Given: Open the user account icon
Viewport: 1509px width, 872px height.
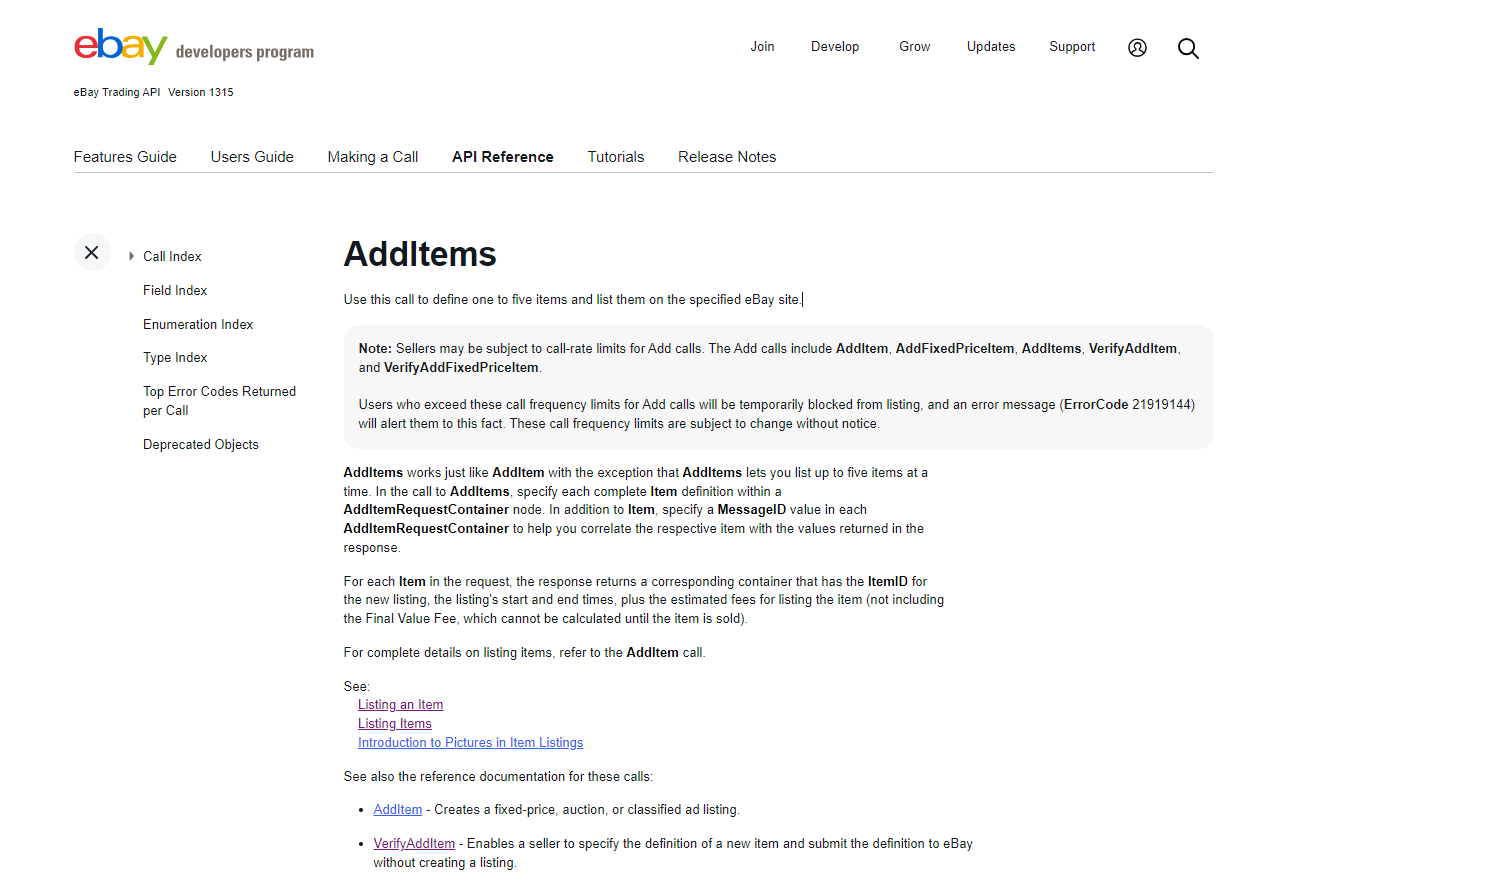Looking at the screenshot, I should [1137, 48].
